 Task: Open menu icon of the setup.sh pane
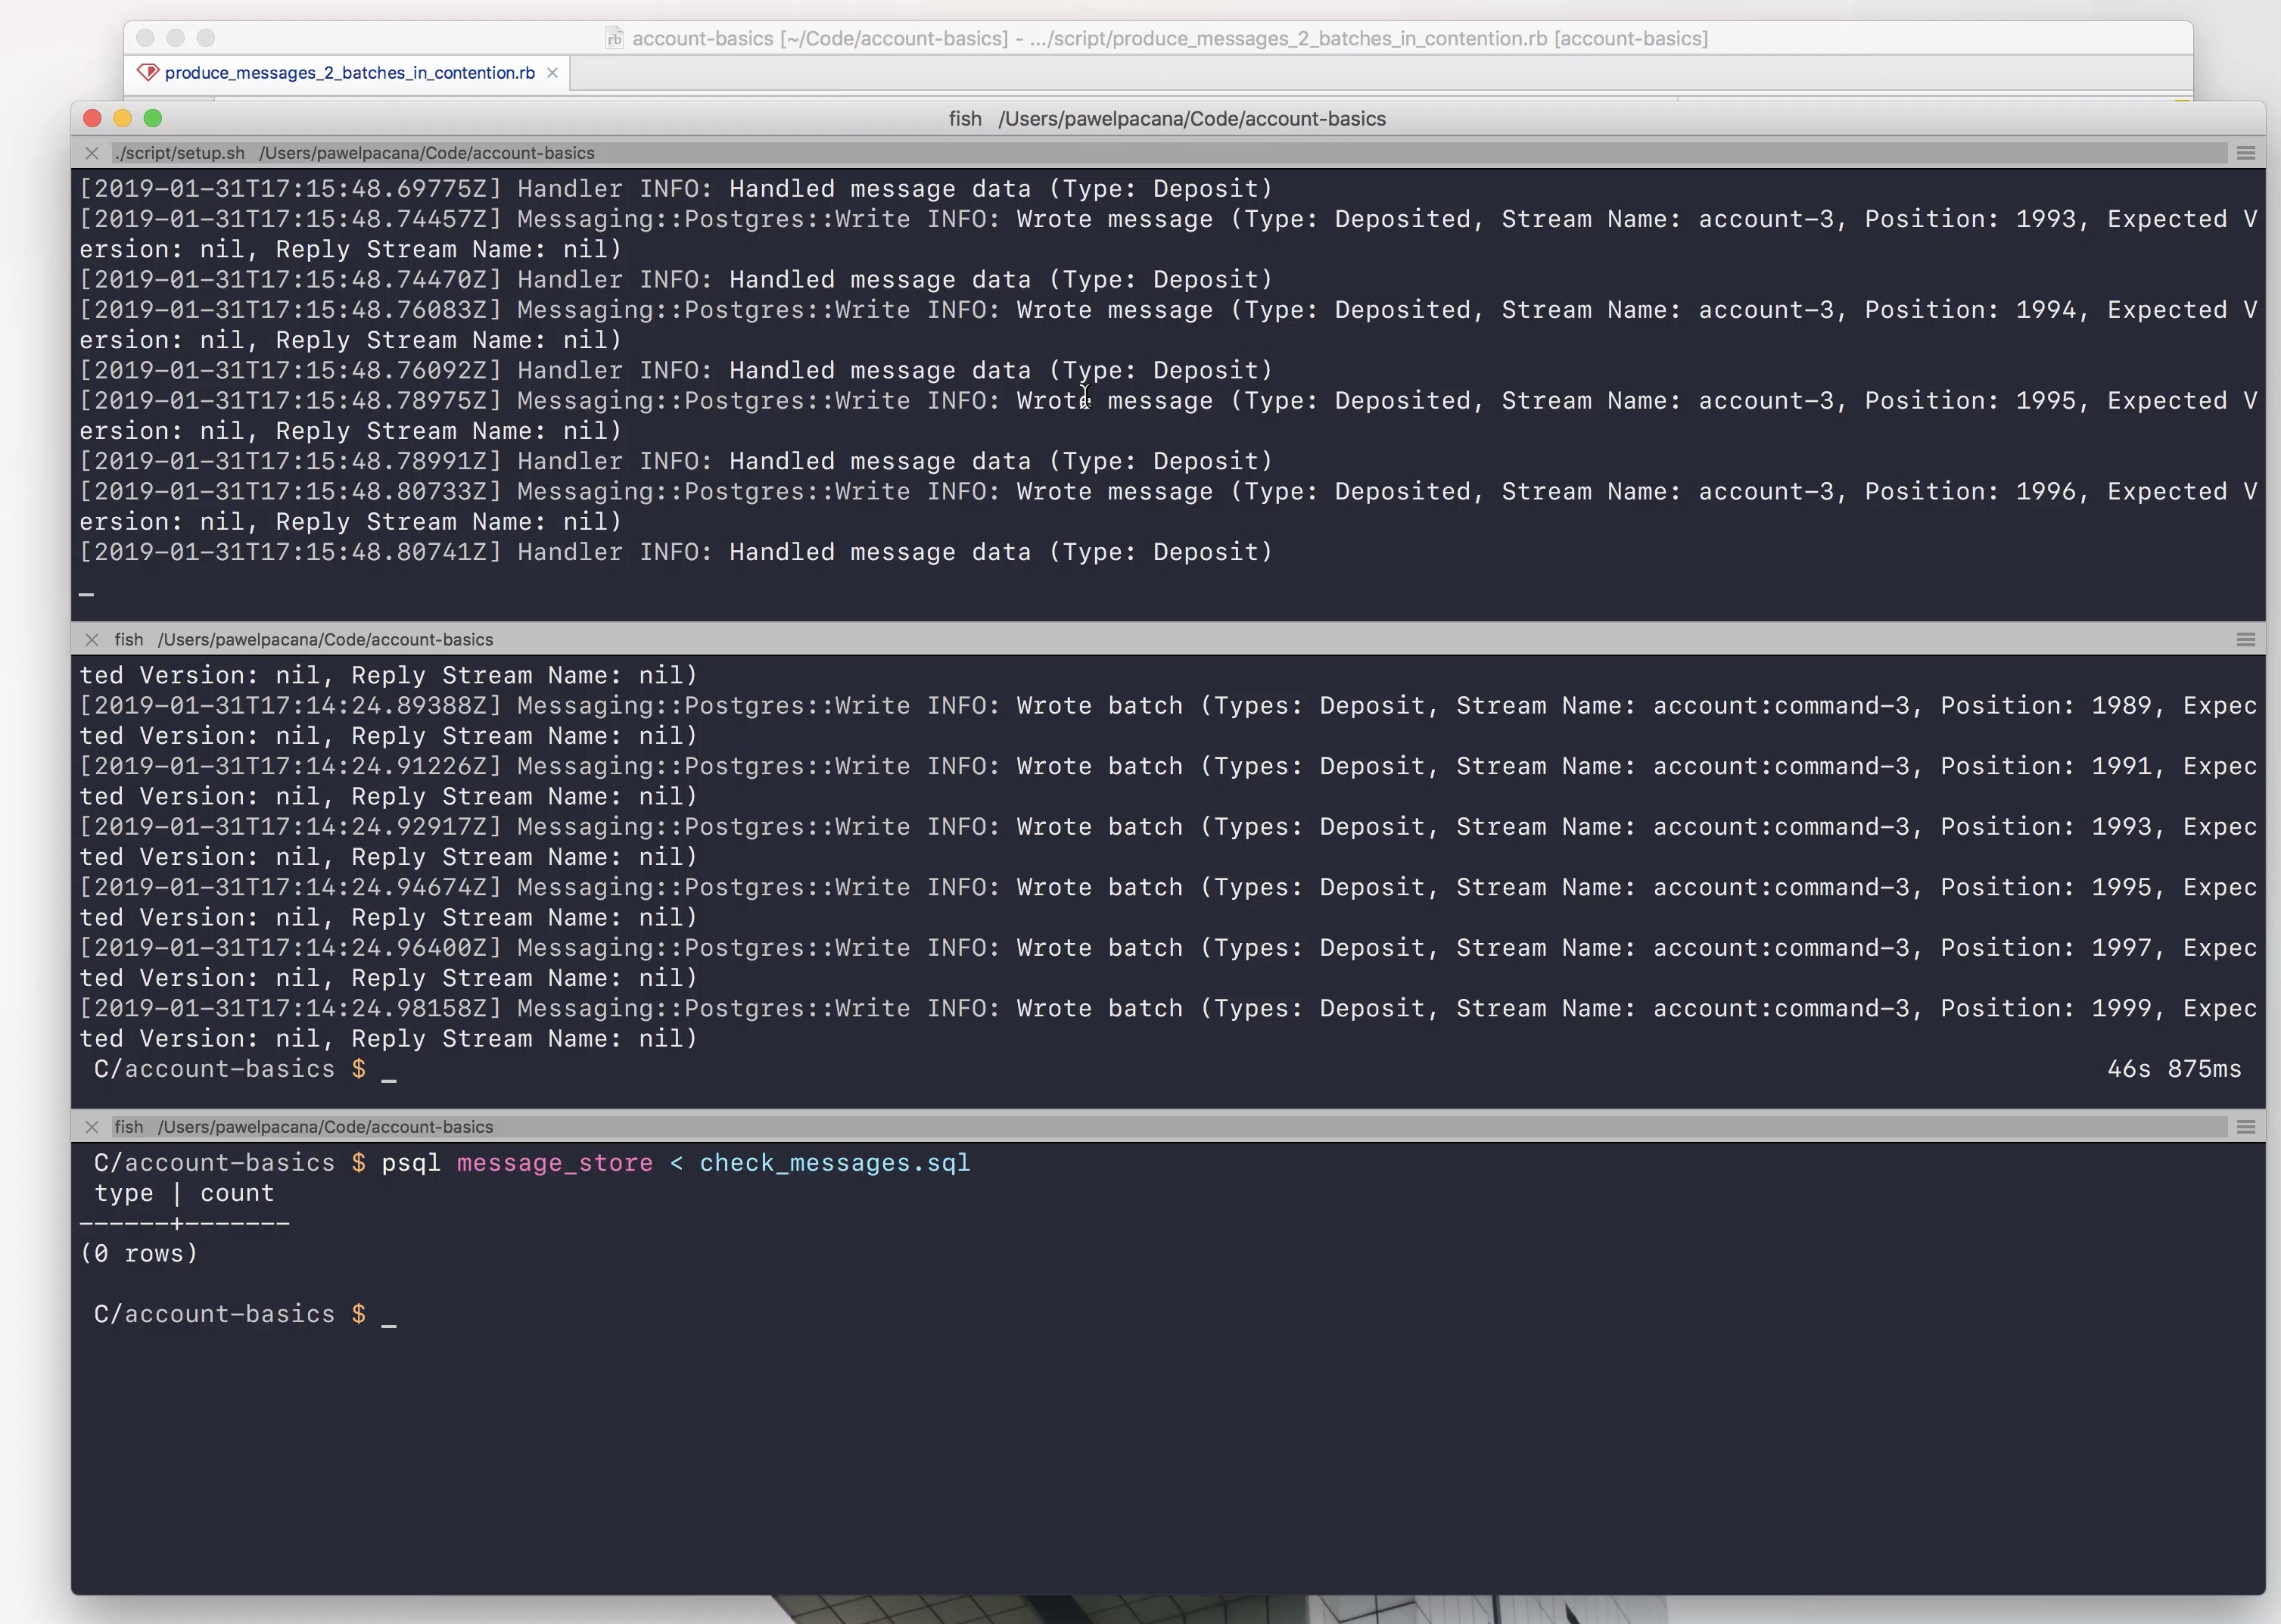2245,153
